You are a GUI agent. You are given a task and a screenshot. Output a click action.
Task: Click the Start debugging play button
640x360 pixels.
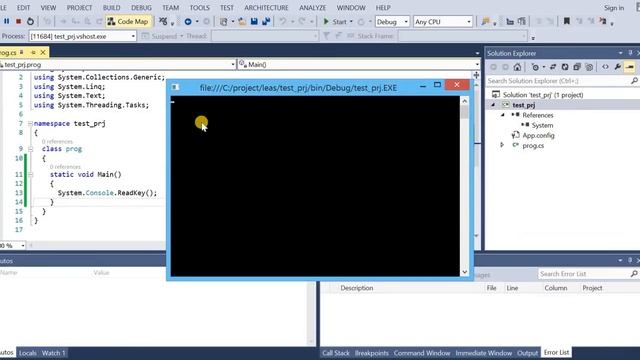click(335, 22)
